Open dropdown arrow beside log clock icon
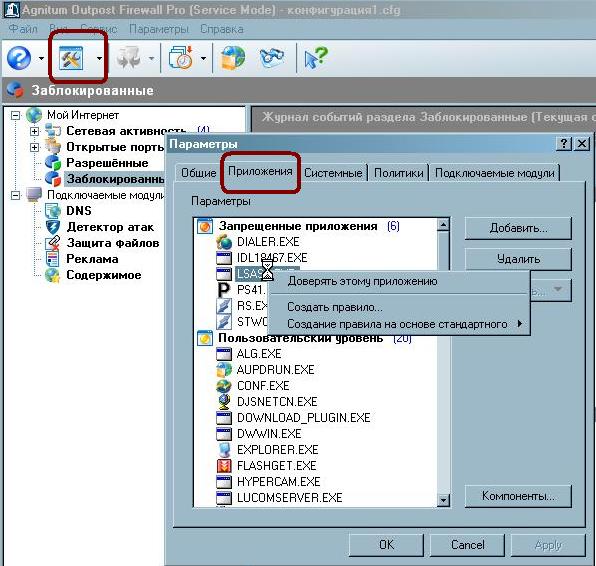Screen dimensions: 596x566 coord(203,59)
